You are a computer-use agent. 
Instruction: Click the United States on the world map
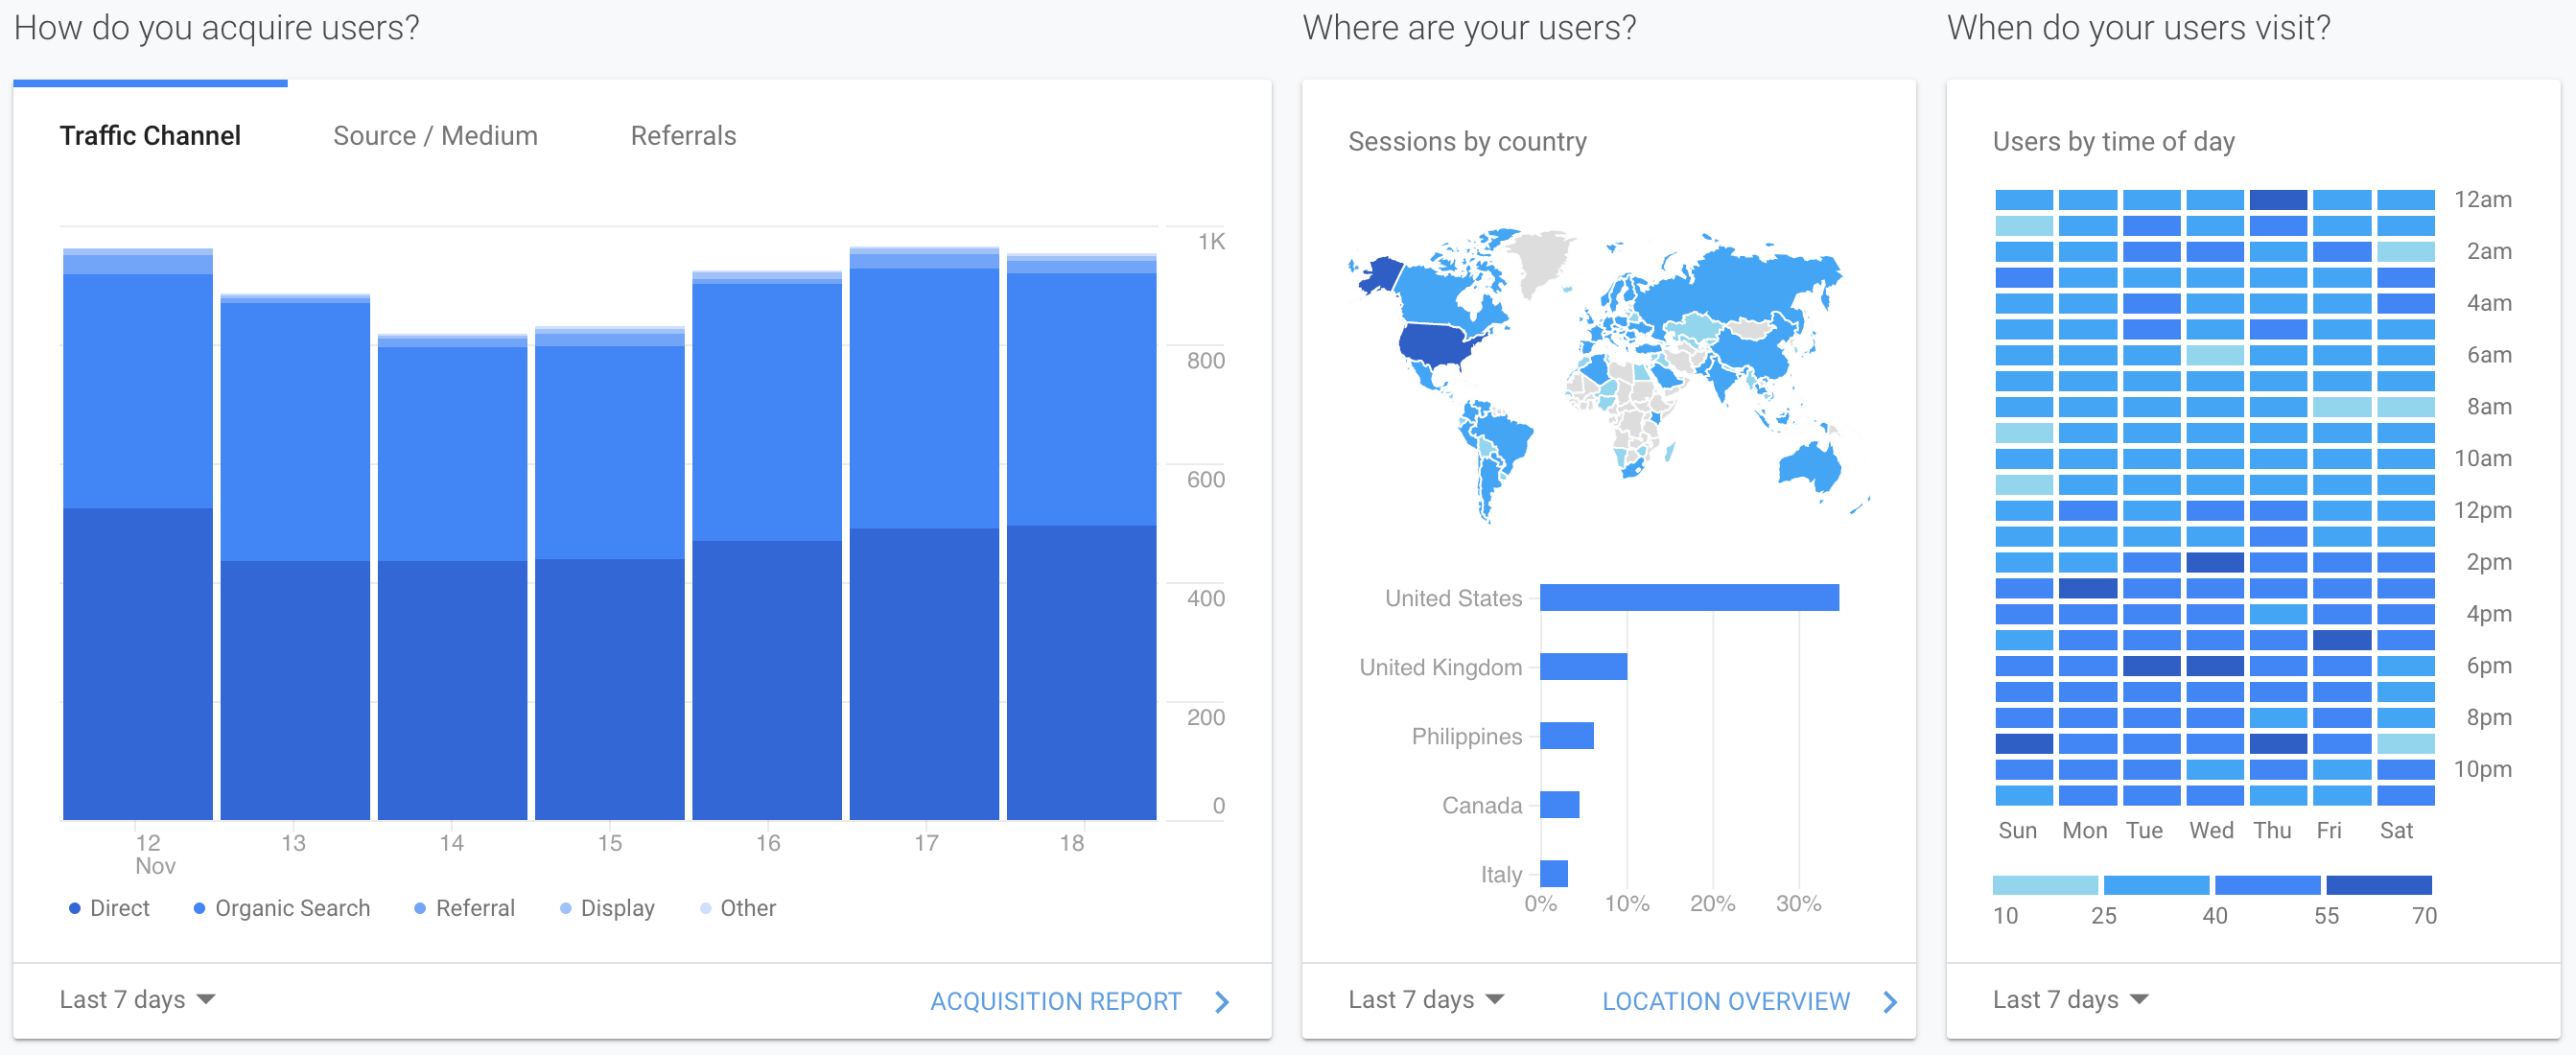[x=1436, y=344]
